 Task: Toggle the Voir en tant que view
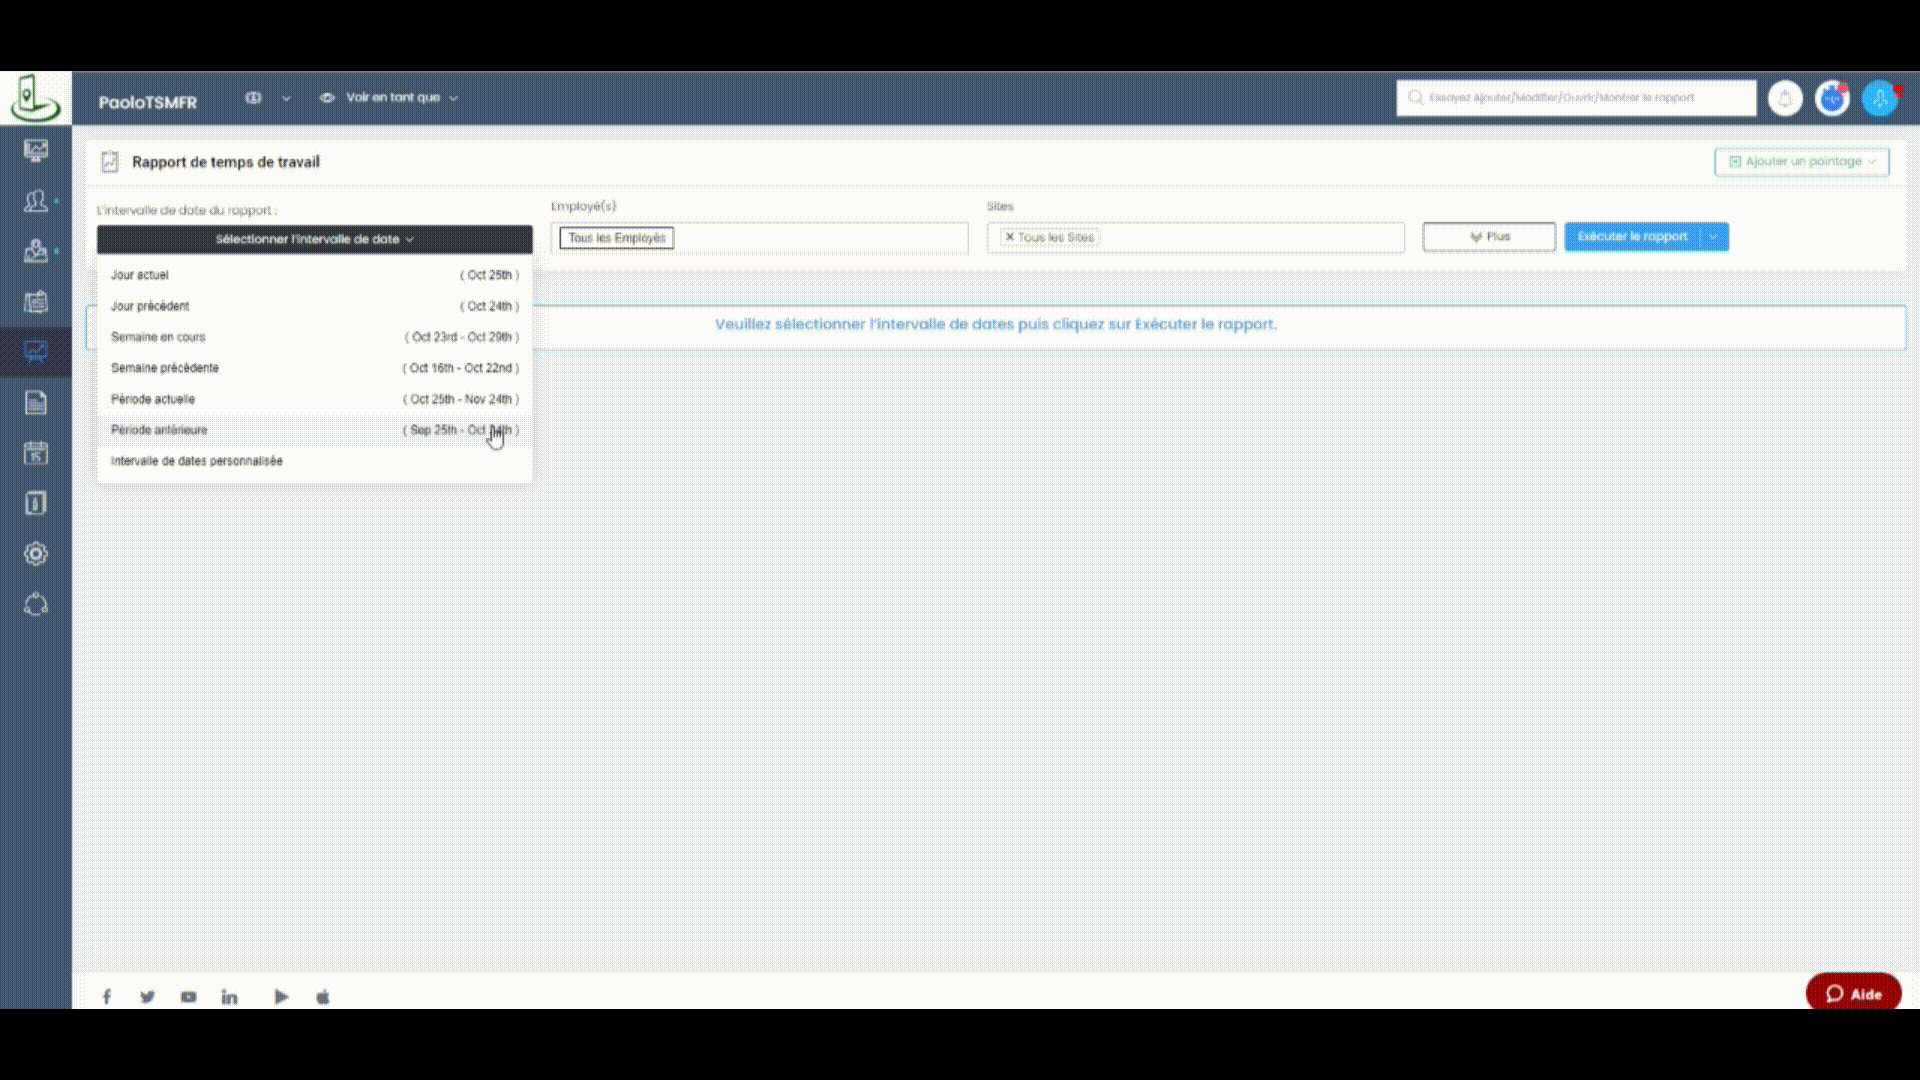point(390,98)
